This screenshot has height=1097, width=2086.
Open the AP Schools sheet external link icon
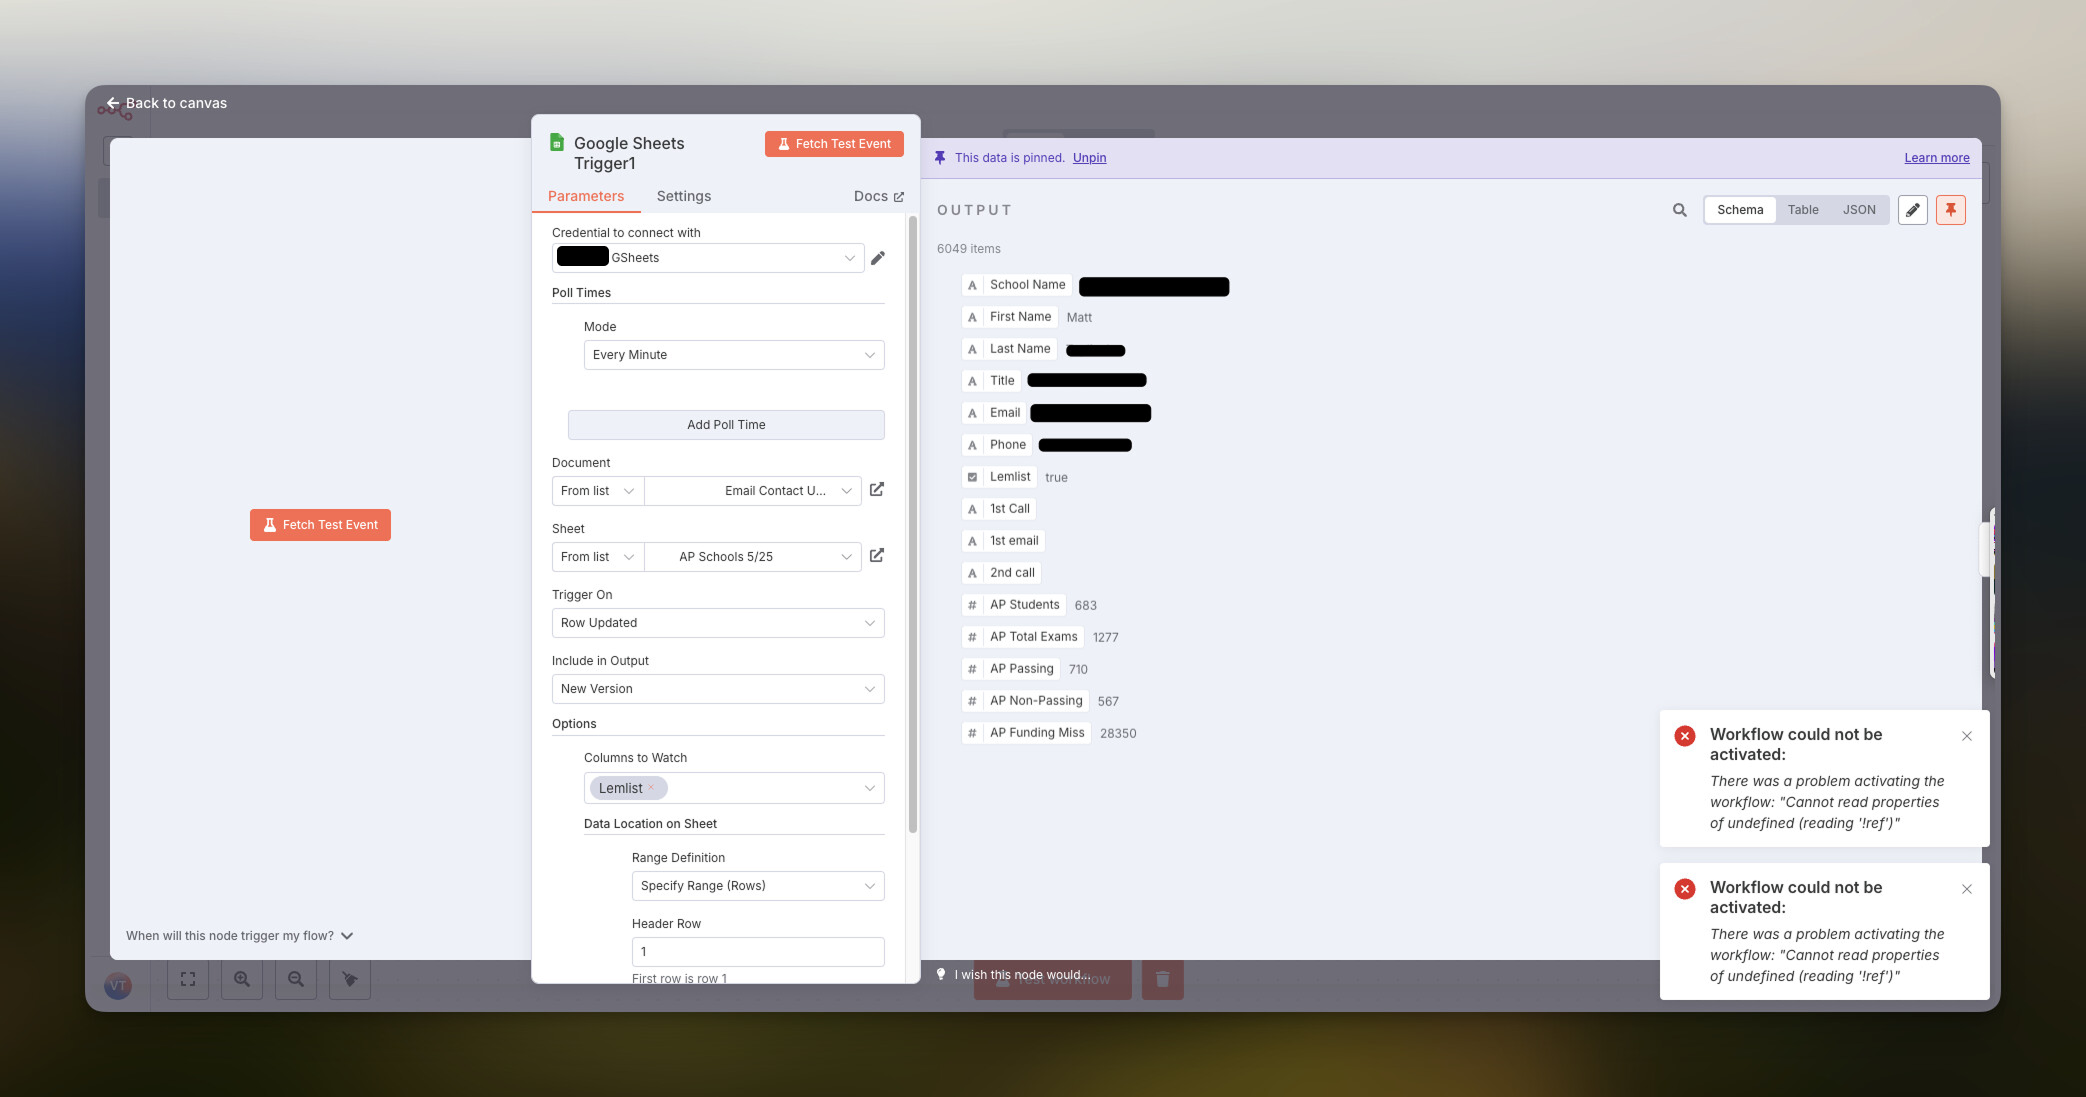point(877,556)
